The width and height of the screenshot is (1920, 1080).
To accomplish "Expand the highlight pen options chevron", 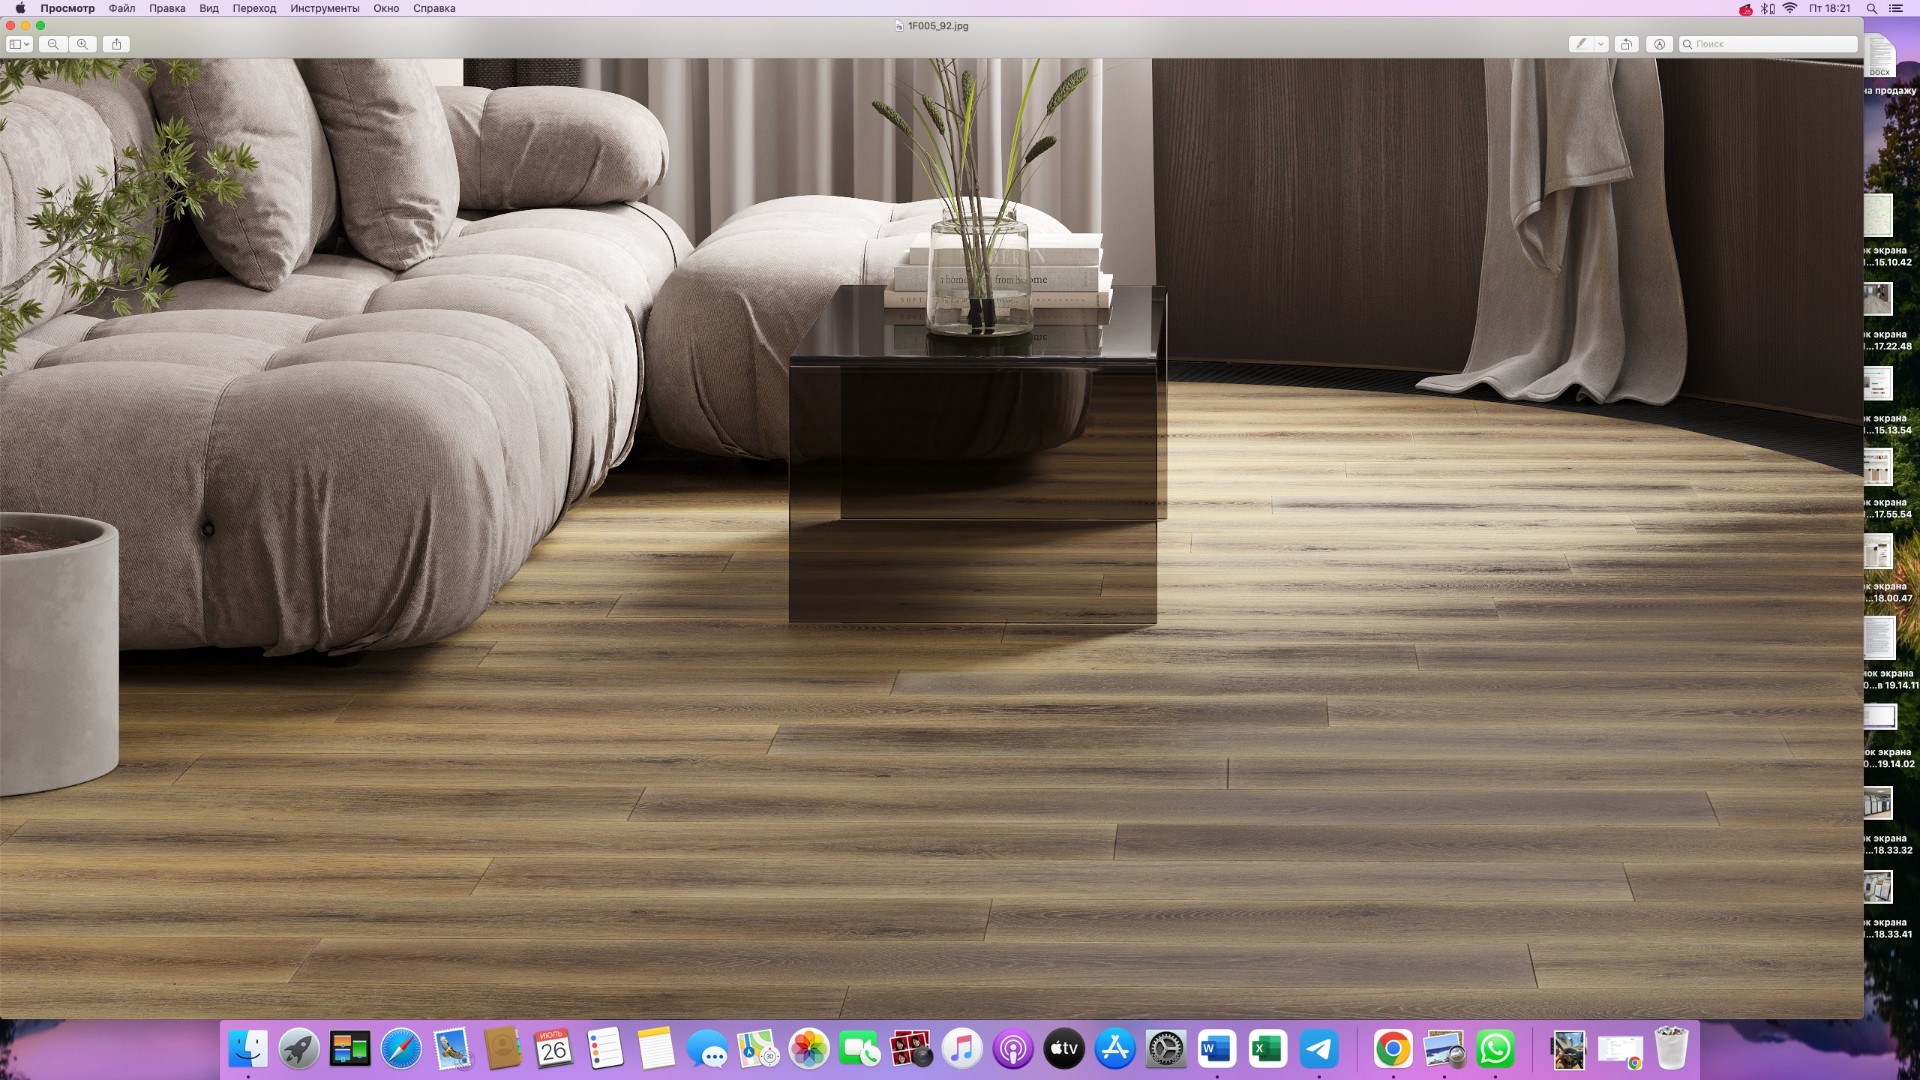I will point(1601,44).
